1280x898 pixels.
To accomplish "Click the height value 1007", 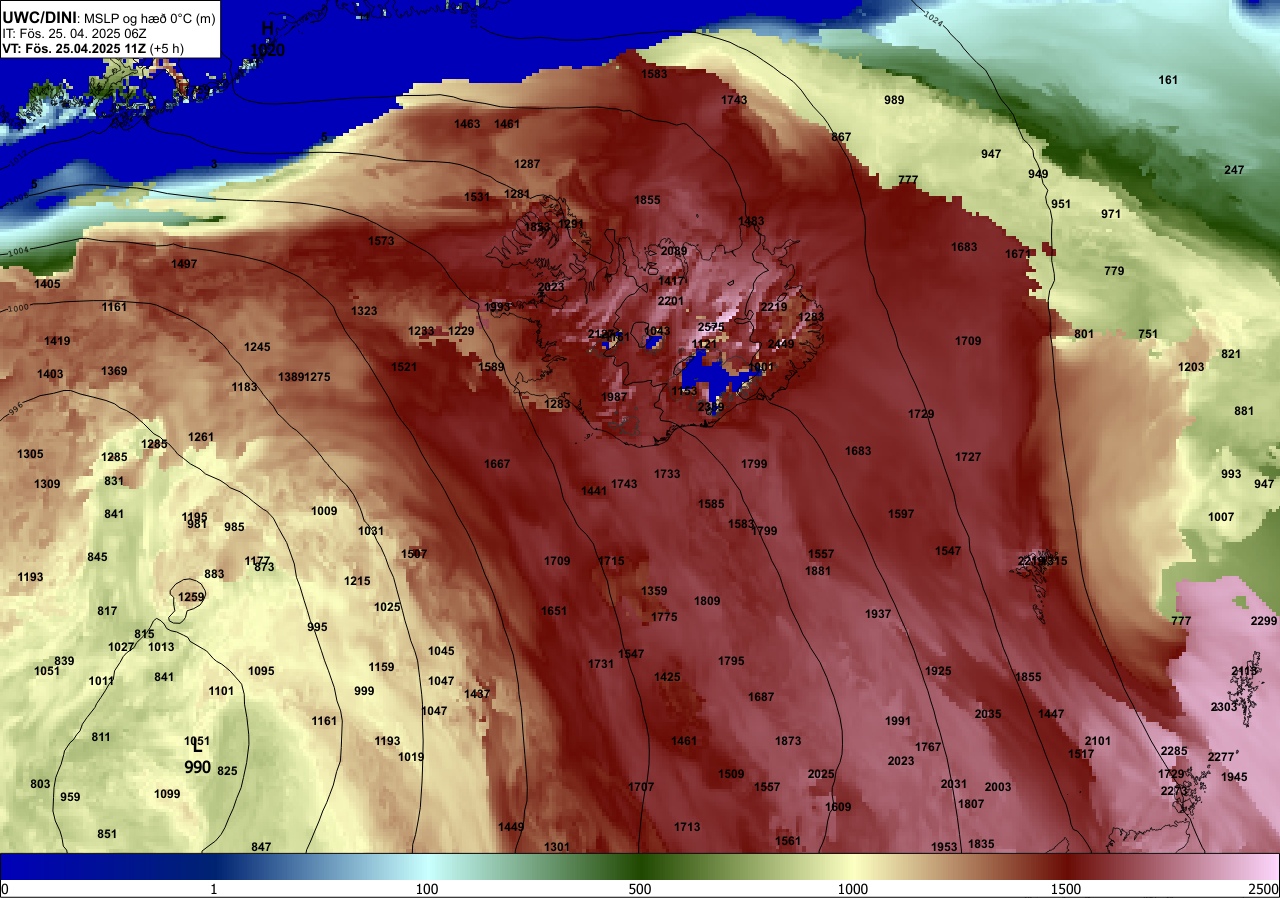I will coord(1221,517).
